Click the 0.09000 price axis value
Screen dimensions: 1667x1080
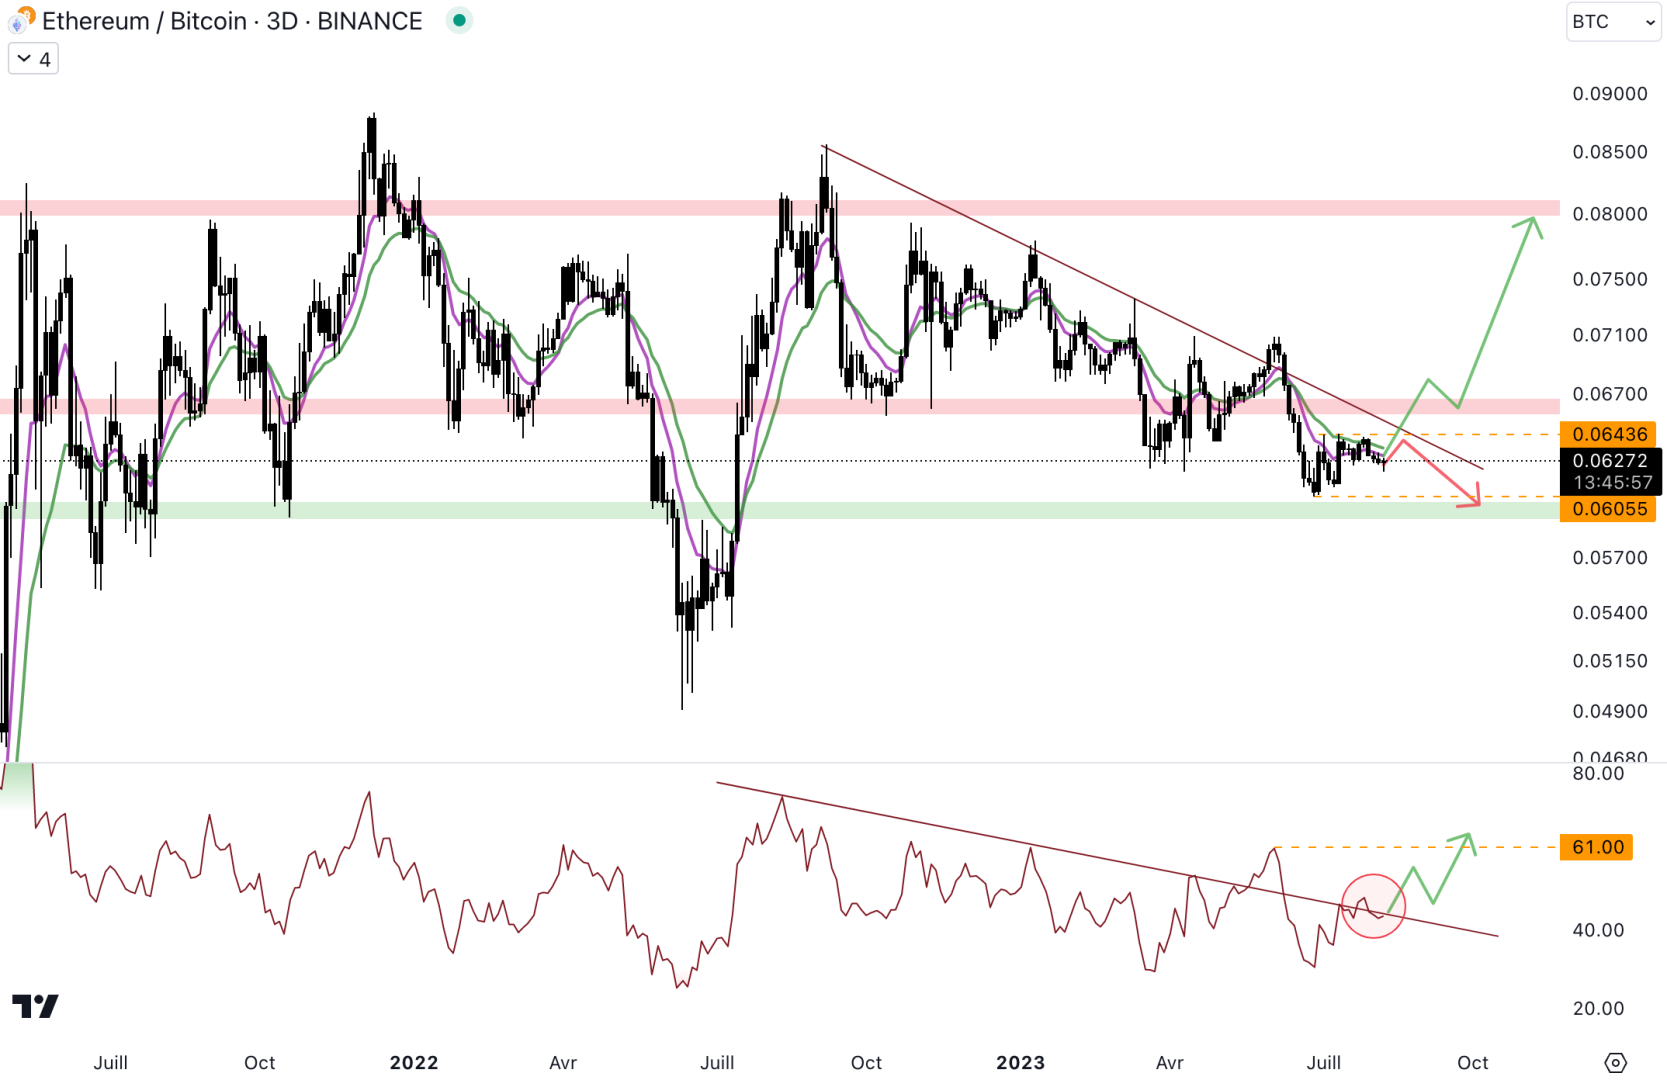click(1610, 94)
